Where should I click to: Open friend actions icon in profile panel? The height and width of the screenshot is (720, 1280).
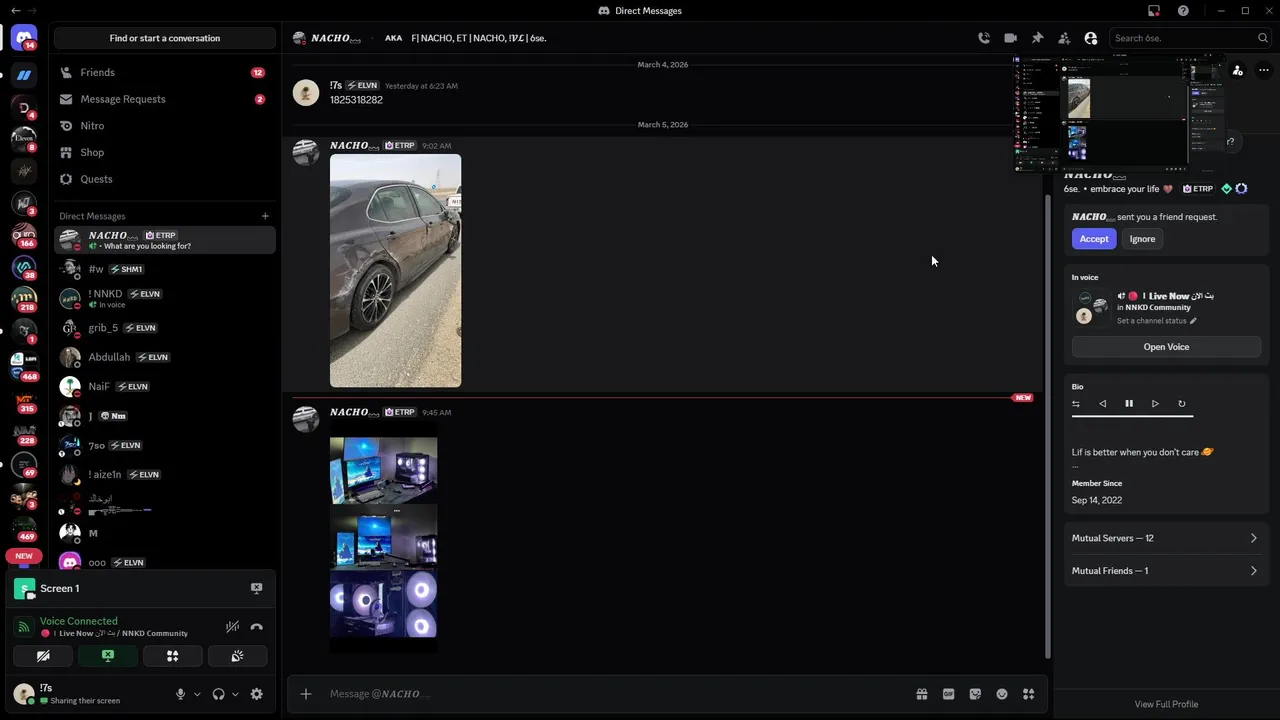pyautogui.click(x=1238, y=71)
